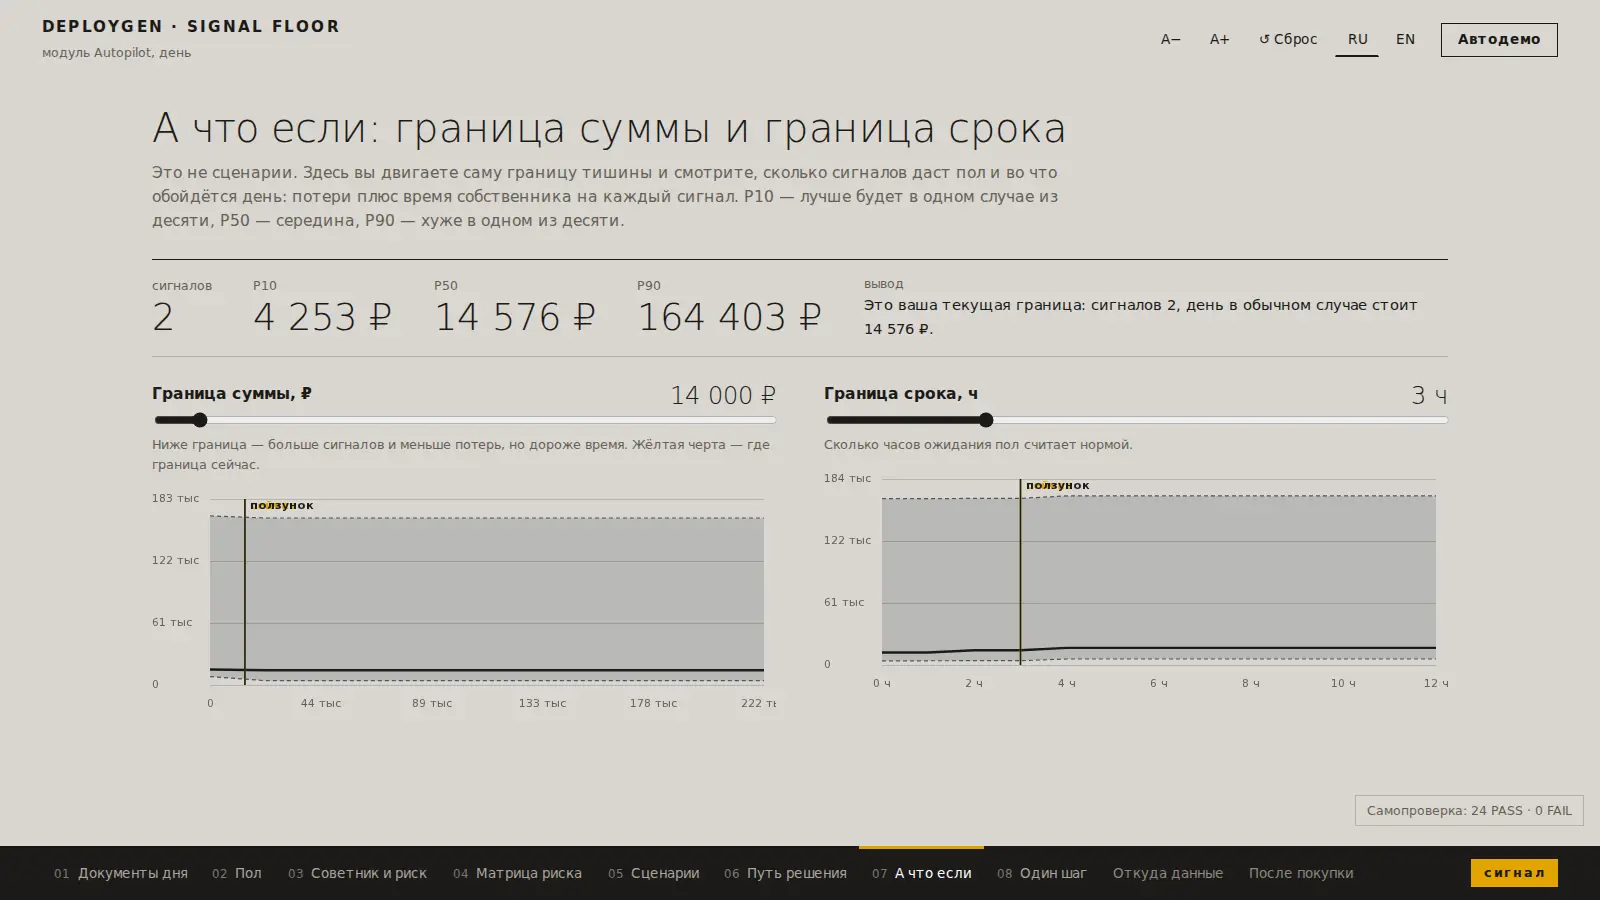Viewport: 1600px width, 900px height.
Task: Click the P10 value 4 253 ₽
Action: pos(322,318)
